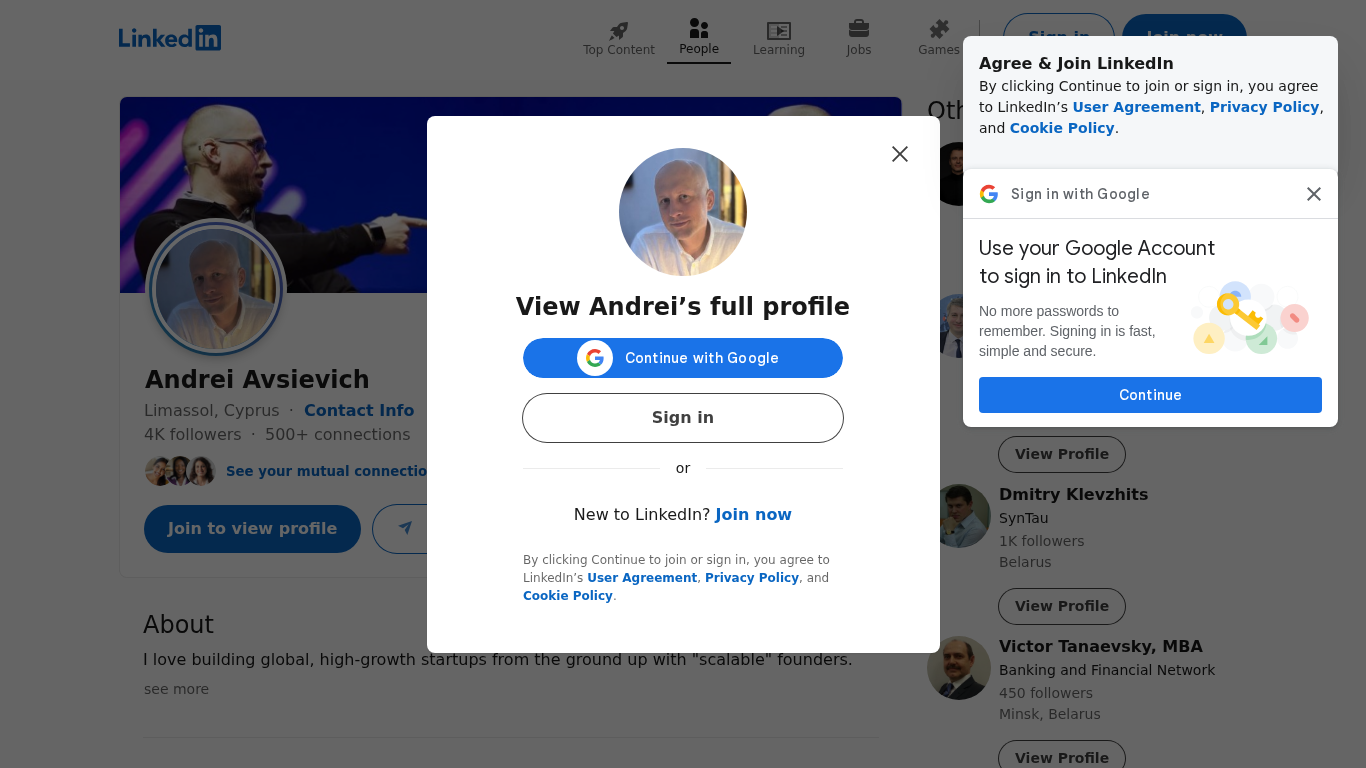Click the About section heading
This screenshot has height=768, width=1366.
pos(178,625)
